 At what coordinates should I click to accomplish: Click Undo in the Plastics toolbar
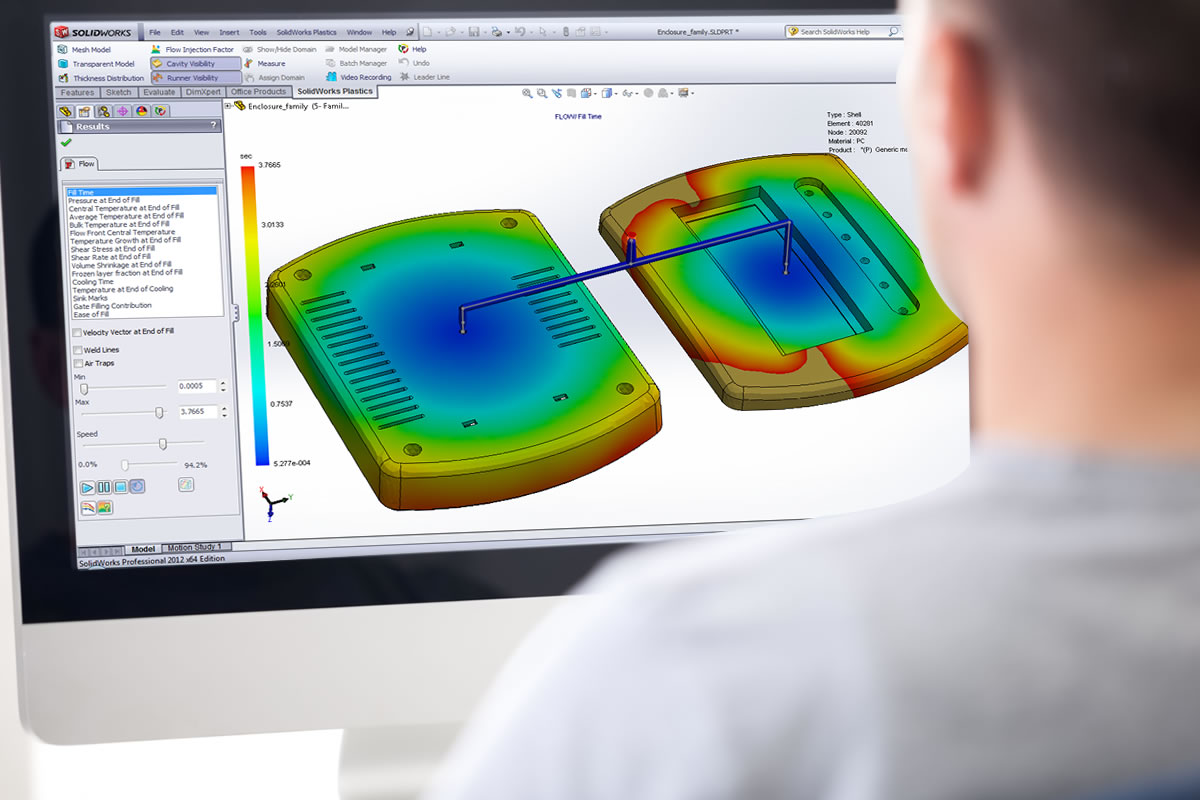(414, 63)
